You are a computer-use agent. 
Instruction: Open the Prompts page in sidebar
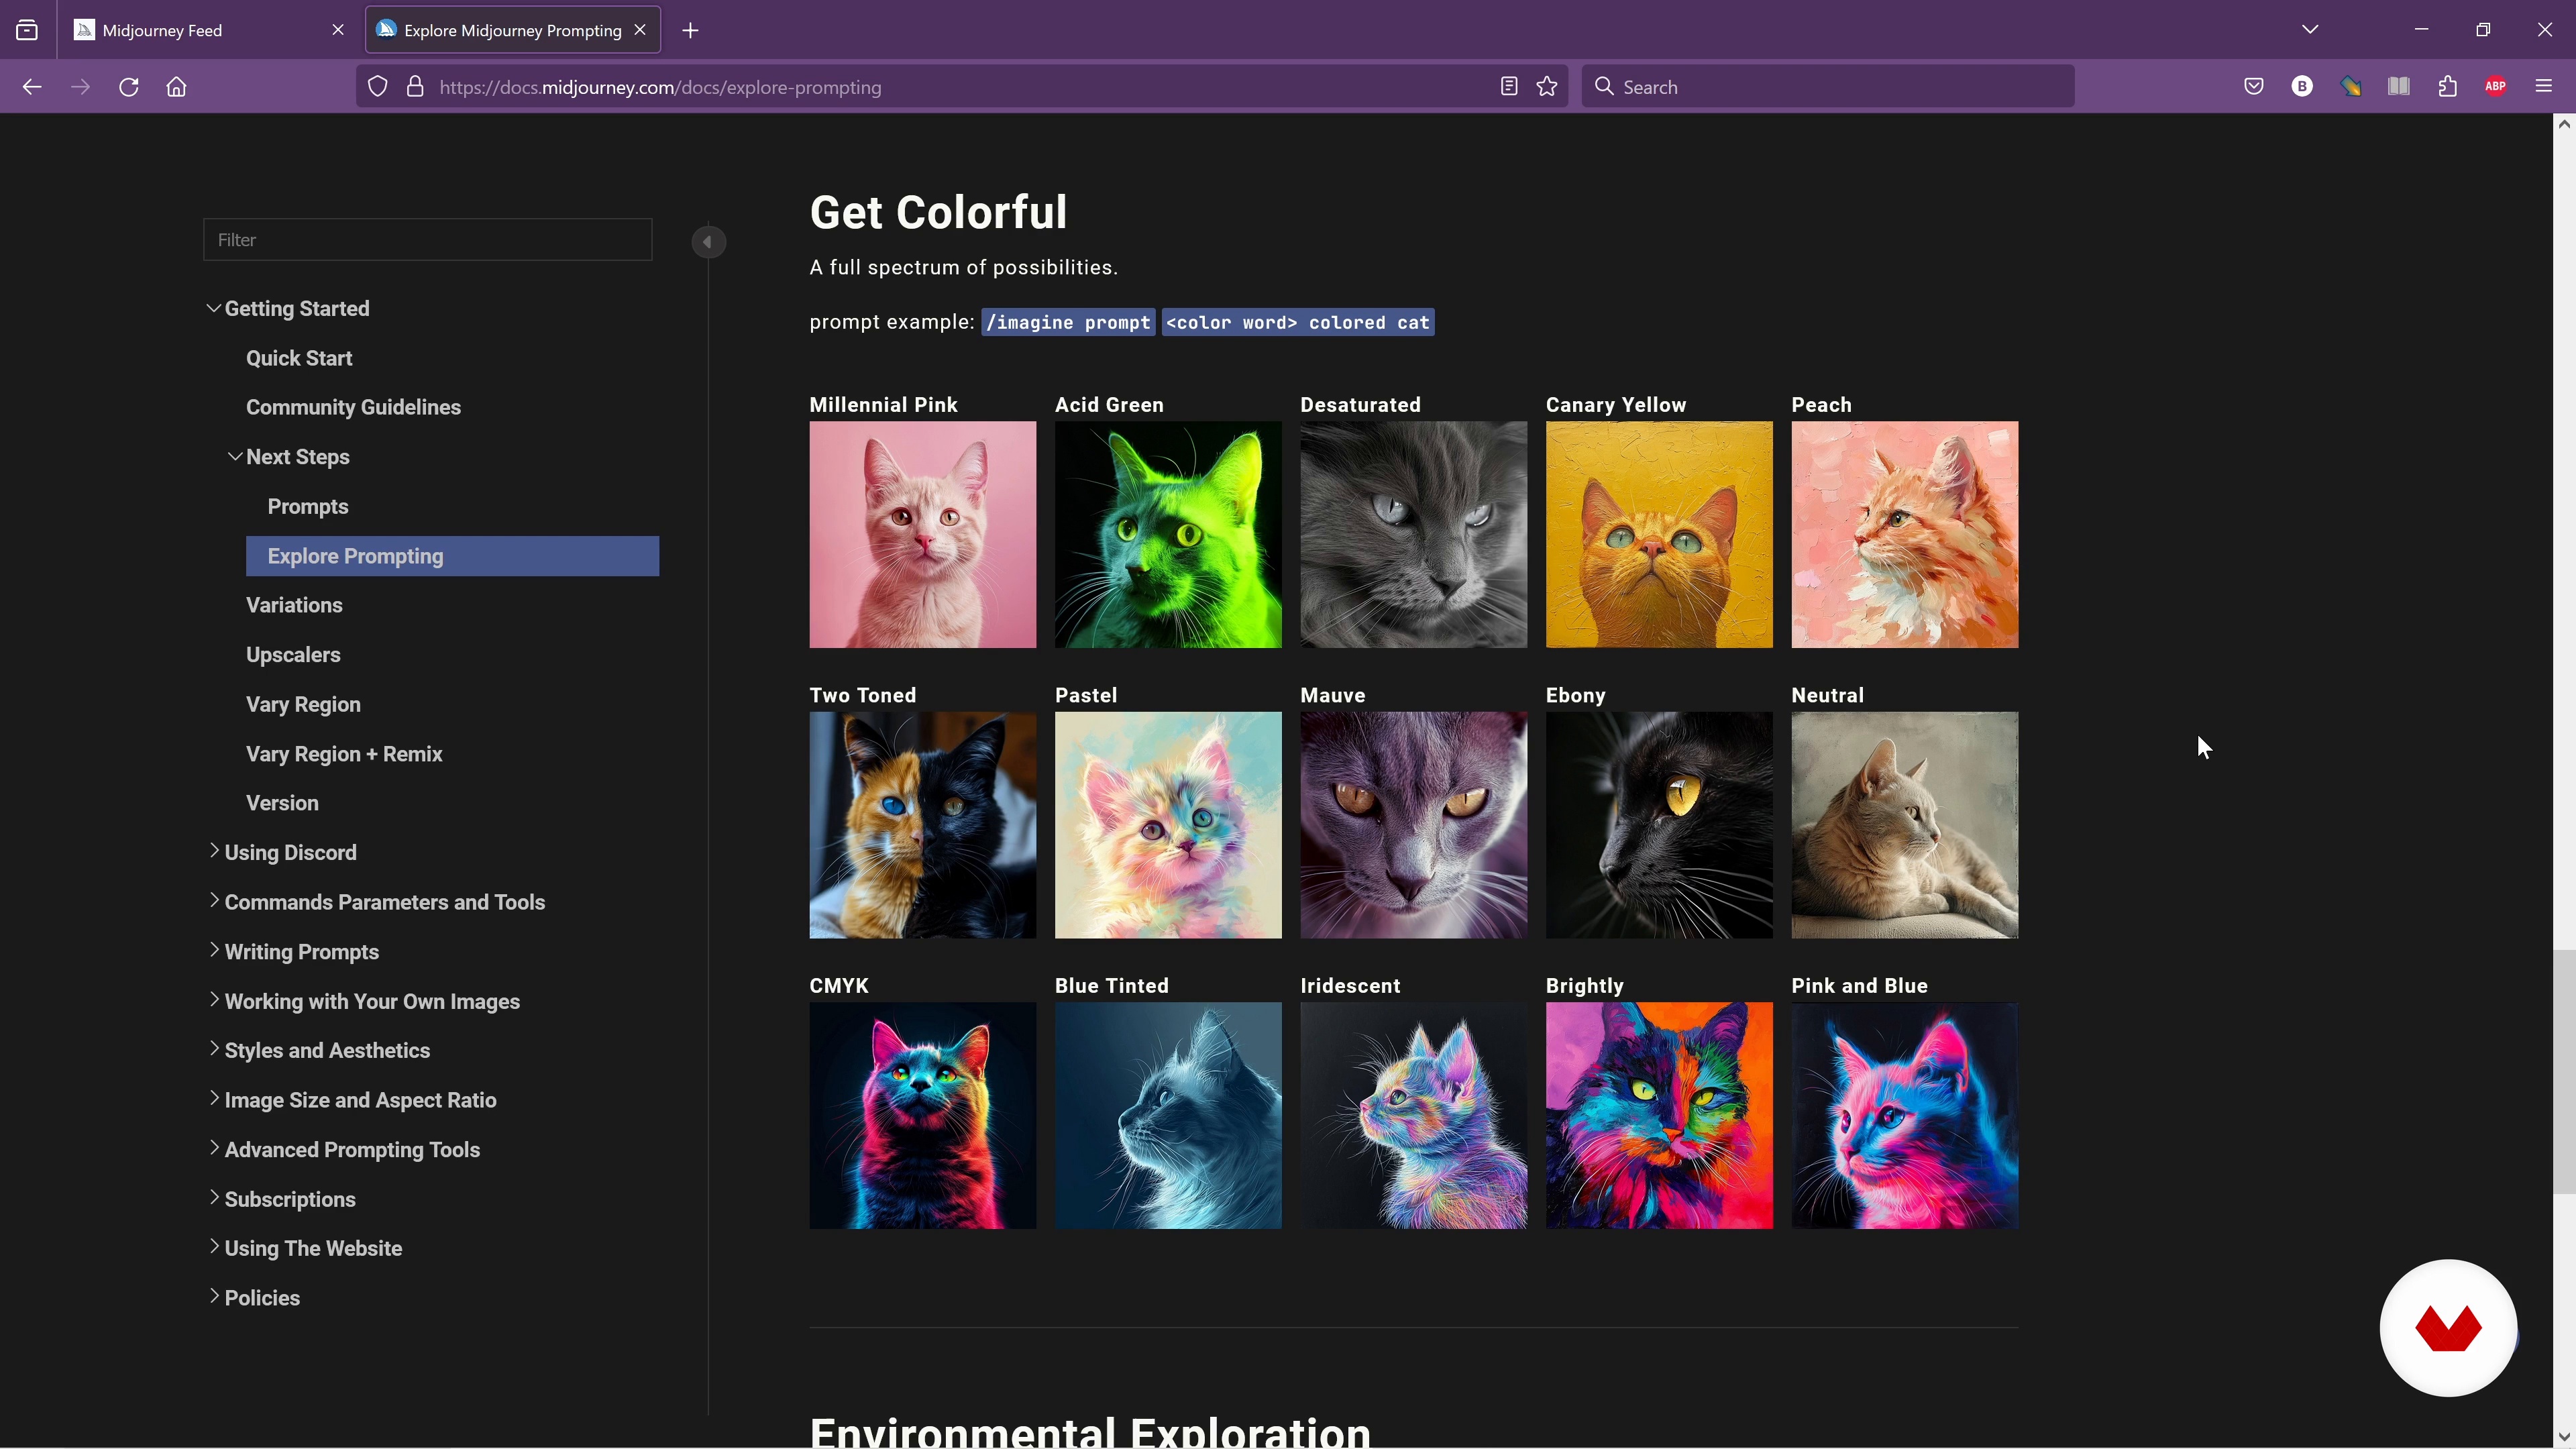click(308, 507)
